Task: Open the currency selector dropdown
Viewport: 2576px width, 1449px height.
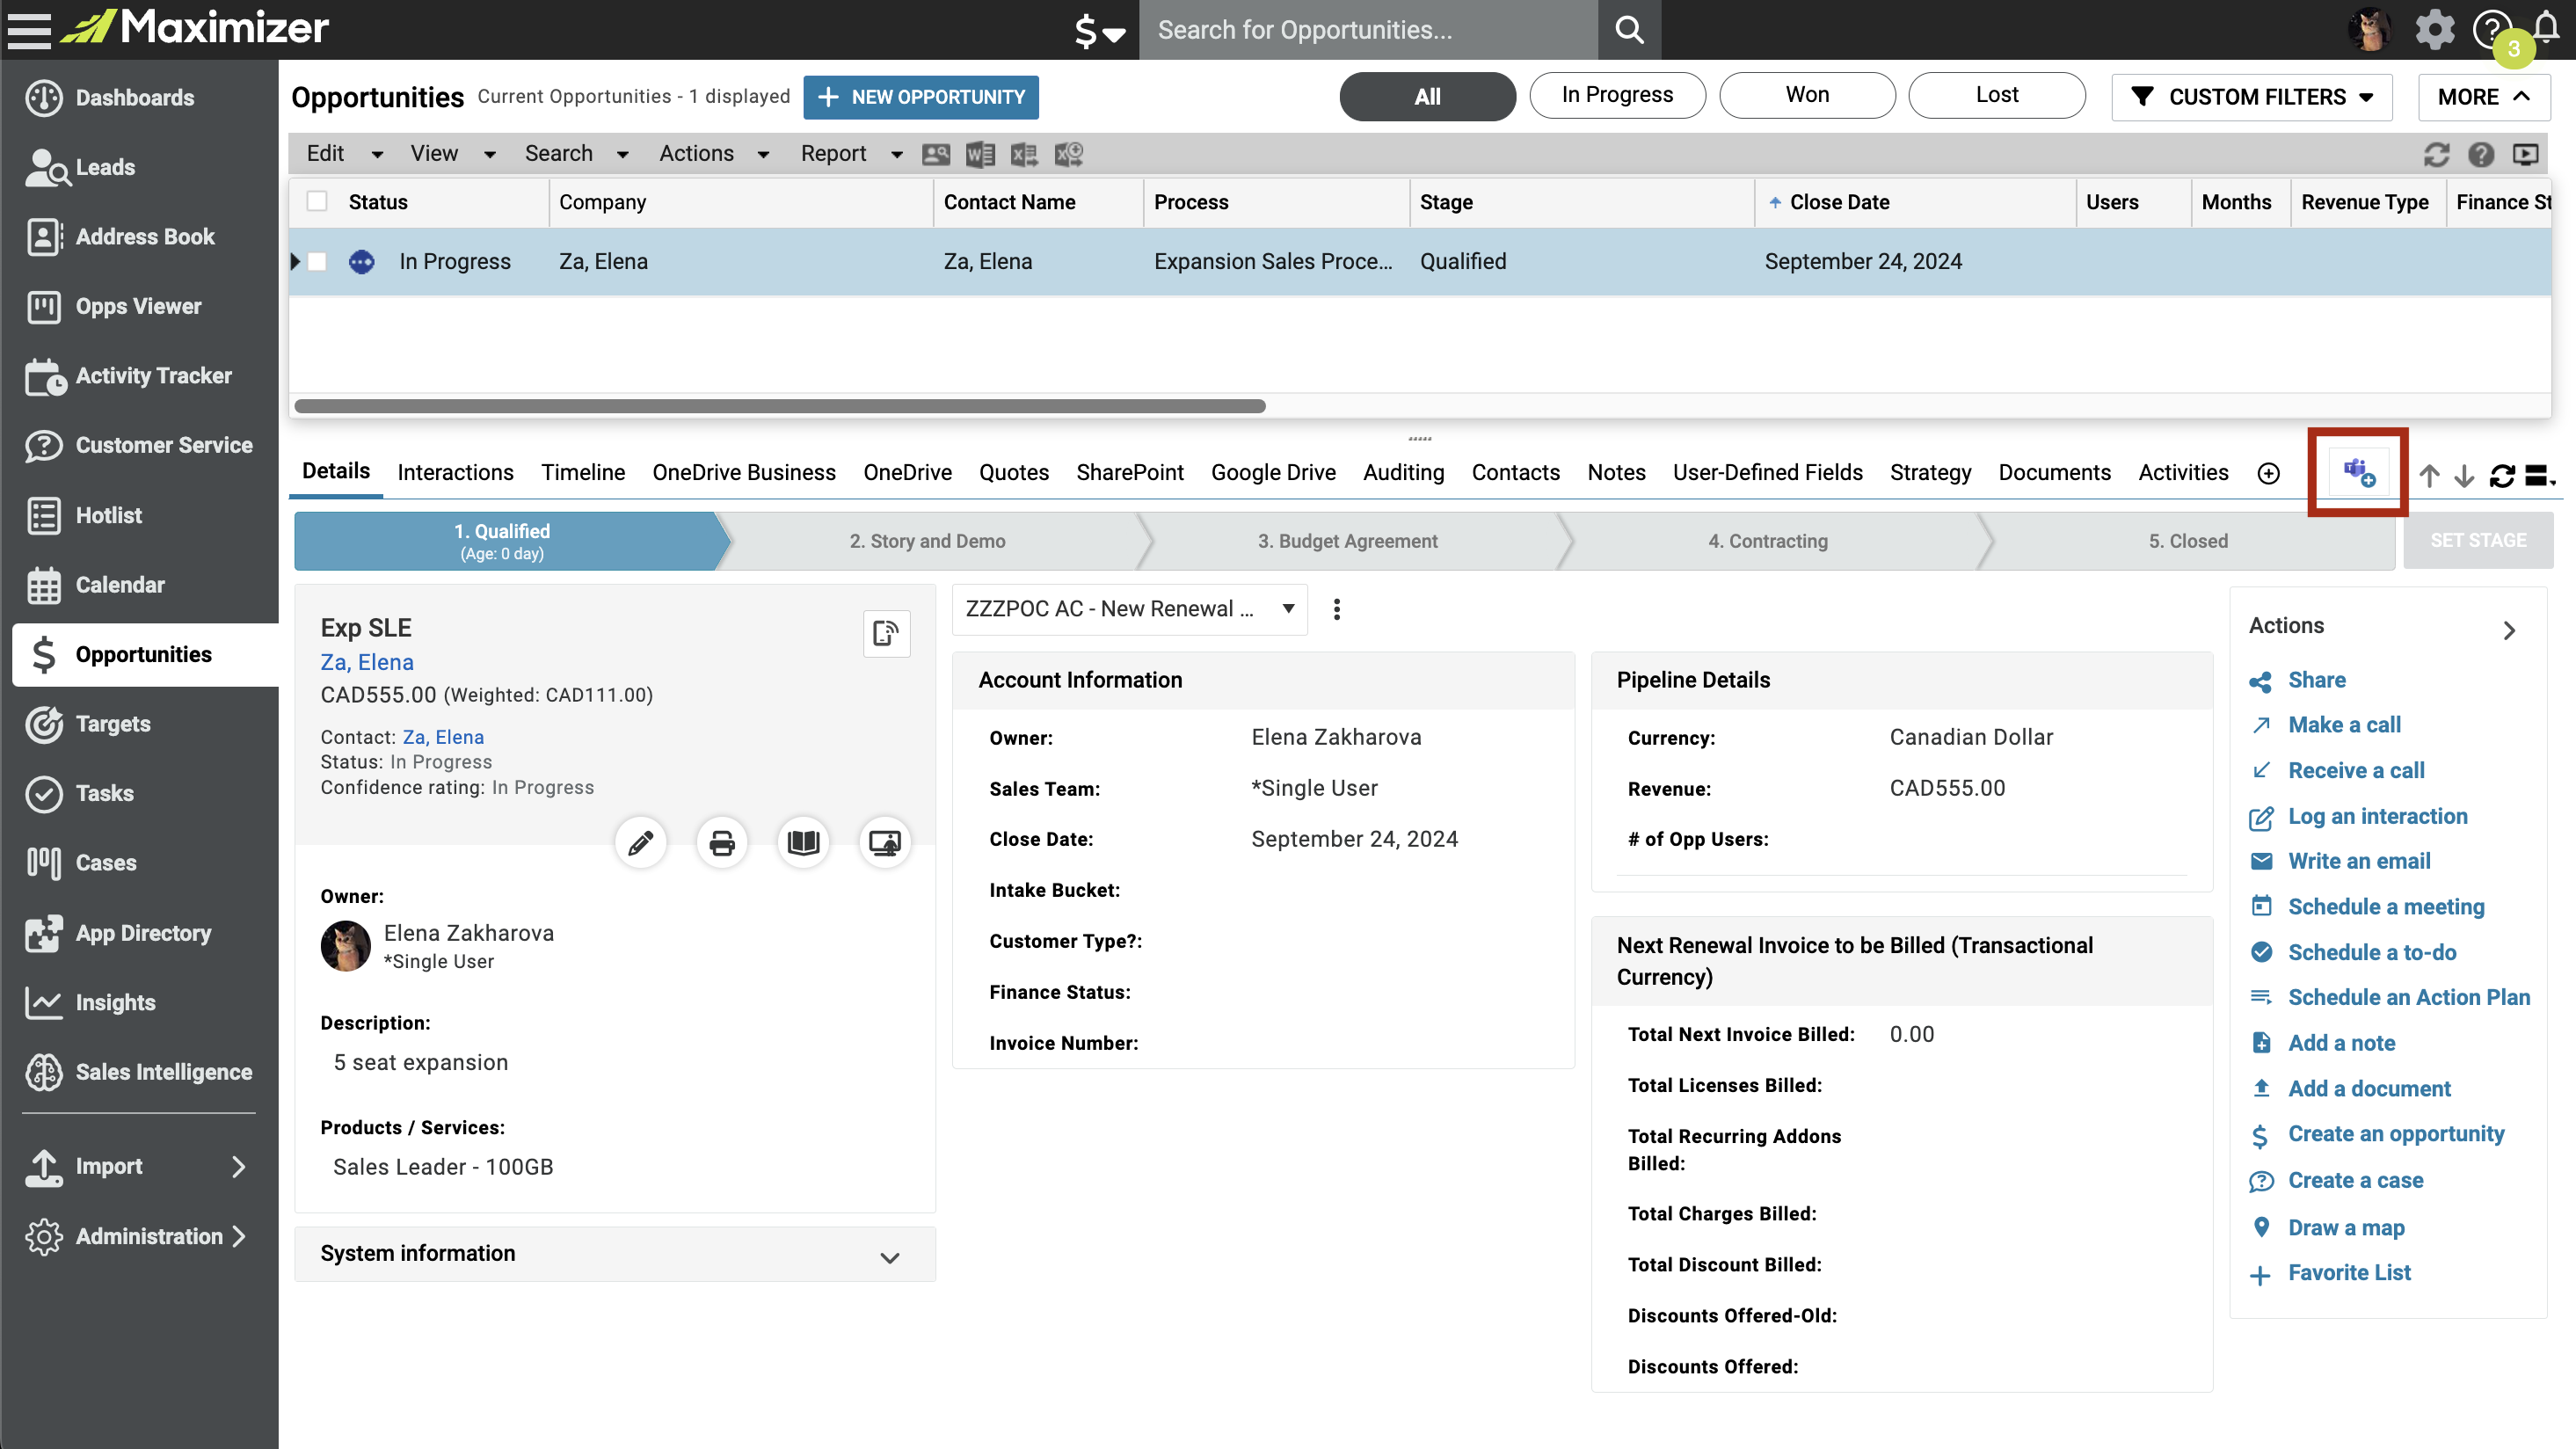Action: [x=1099, y=30]
